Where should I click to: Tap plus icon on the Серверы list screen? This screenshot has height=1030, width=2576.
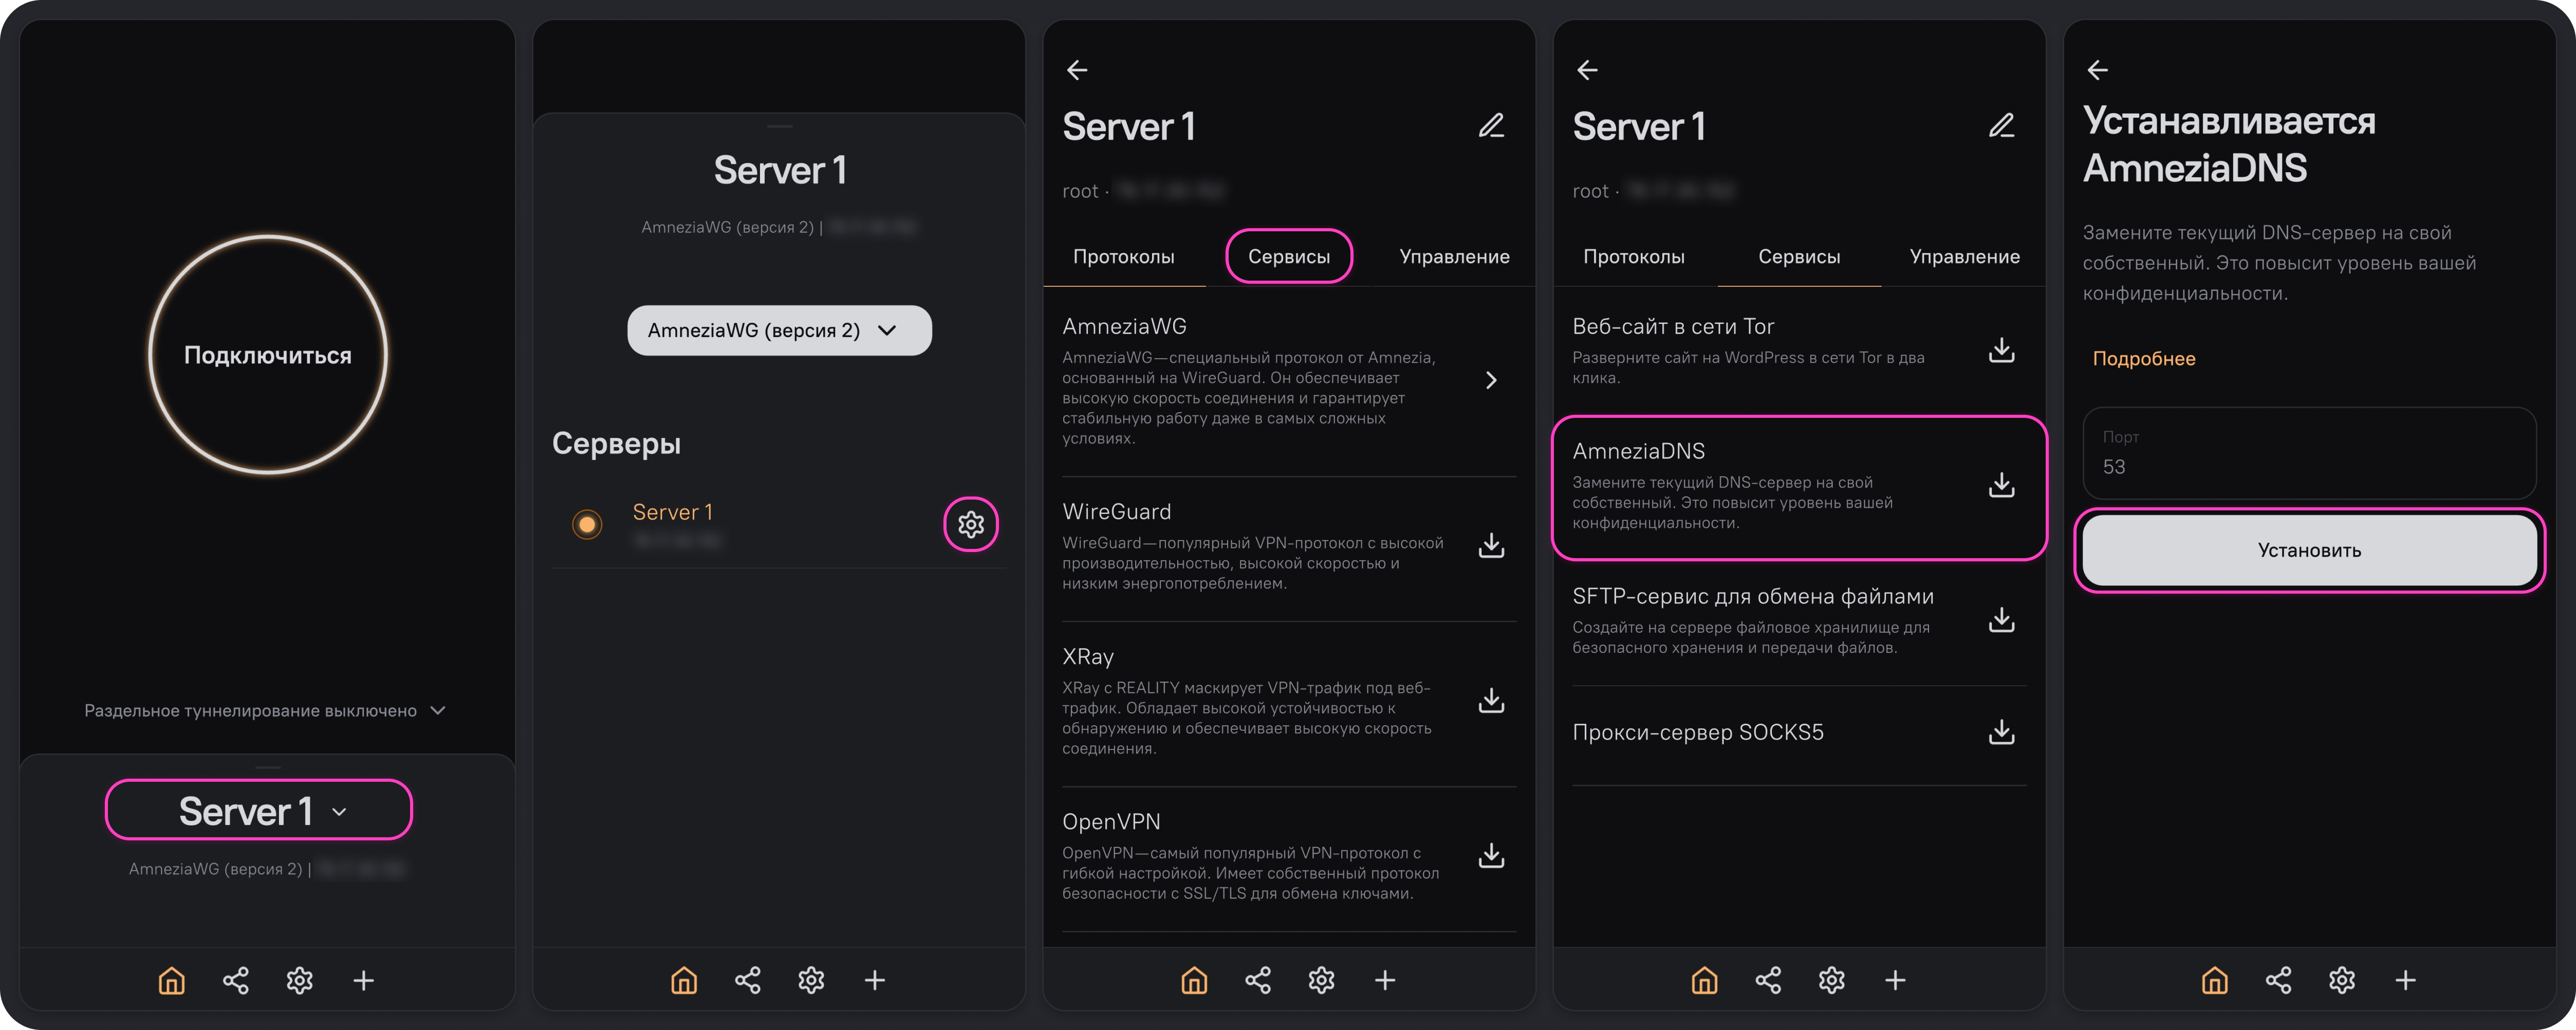[875, 980]
